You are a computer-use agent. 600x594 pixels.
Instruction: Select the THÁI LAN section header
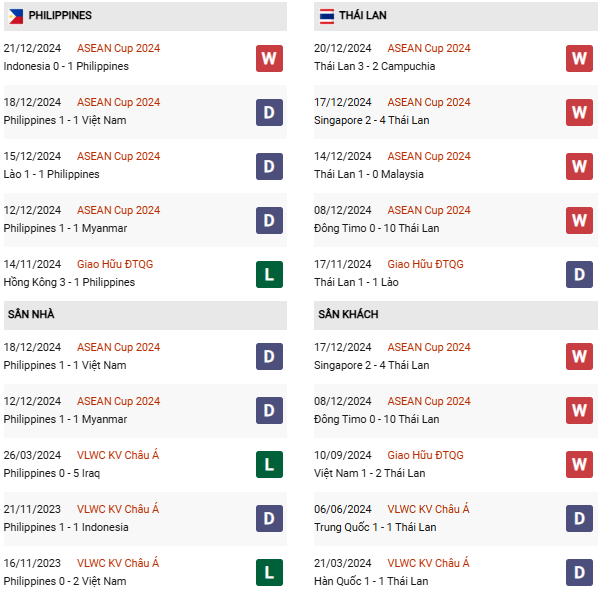coord(362,16)
